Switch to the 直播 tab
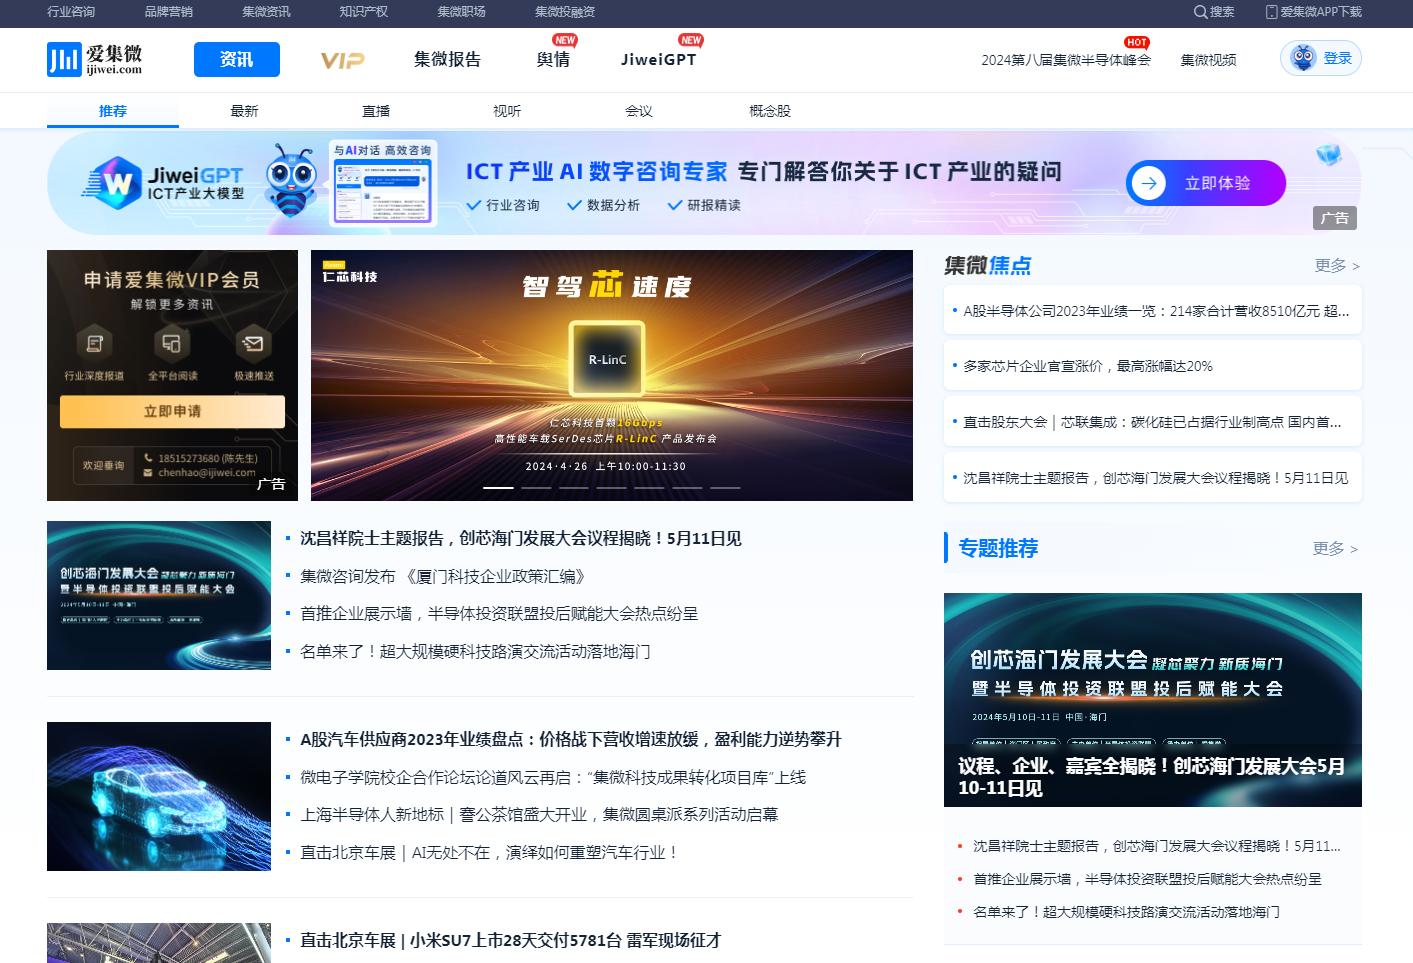 376,111
